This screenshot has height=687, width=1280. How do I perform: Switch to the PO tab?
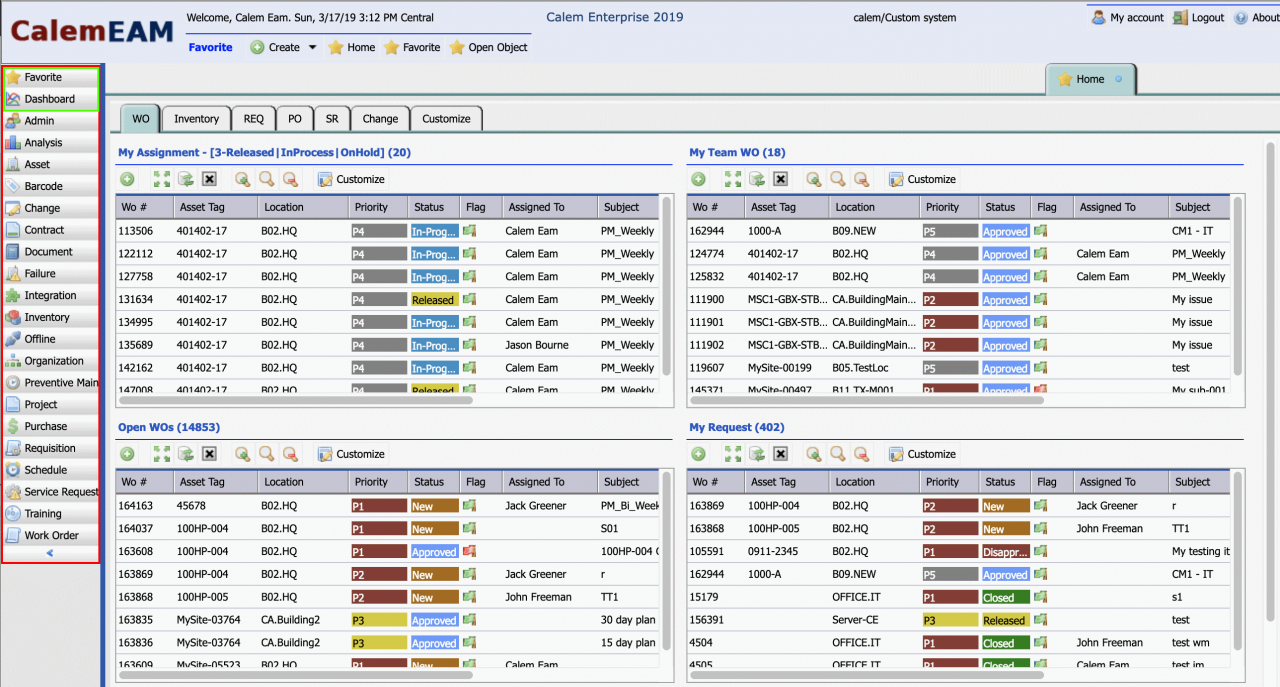click(x=295, y=118)
